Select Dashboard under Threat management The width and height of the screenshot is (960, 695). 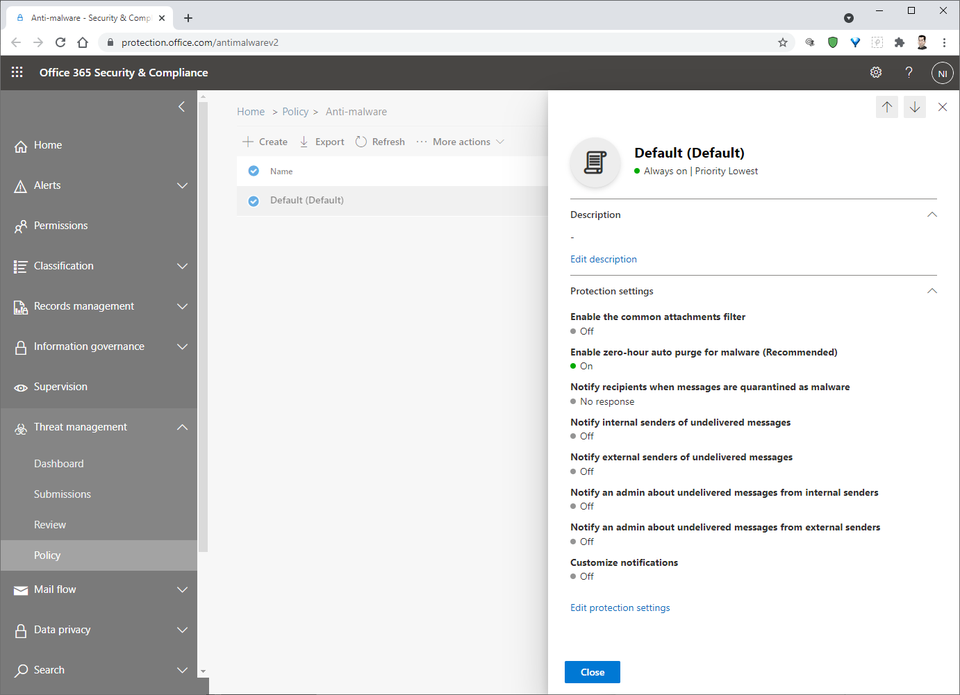pos(59,463)
